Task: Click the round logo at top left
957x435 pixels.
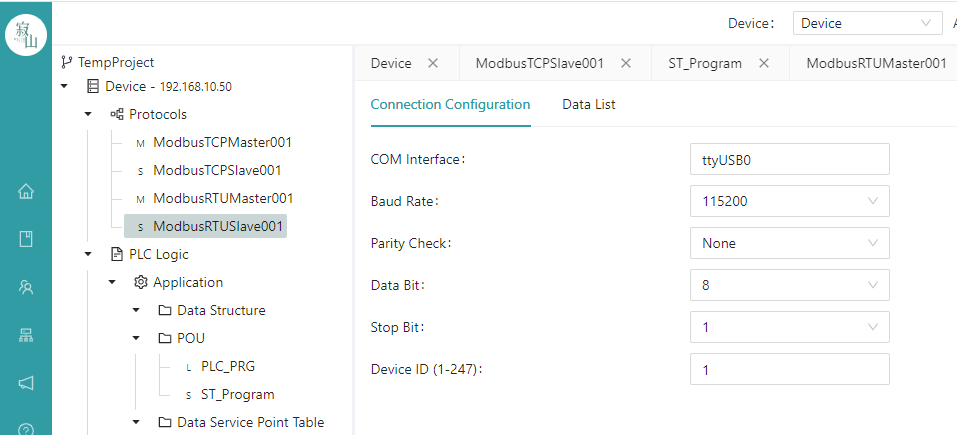Action: pyautogui.click(x=26, y=35)
